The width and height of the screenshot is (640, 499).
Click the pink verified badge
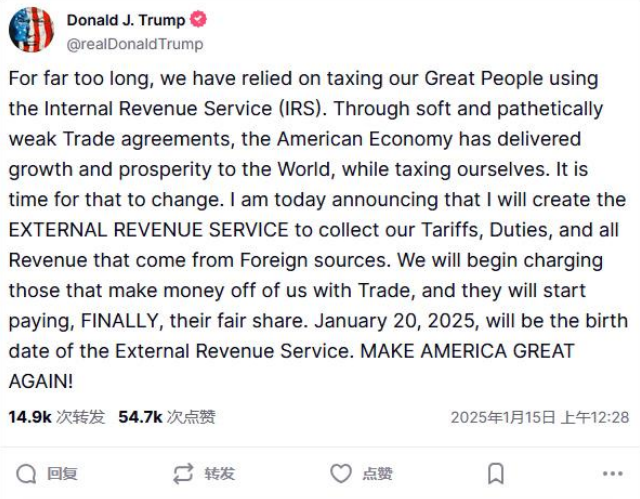pyautogui.click(x=199, y=20)
